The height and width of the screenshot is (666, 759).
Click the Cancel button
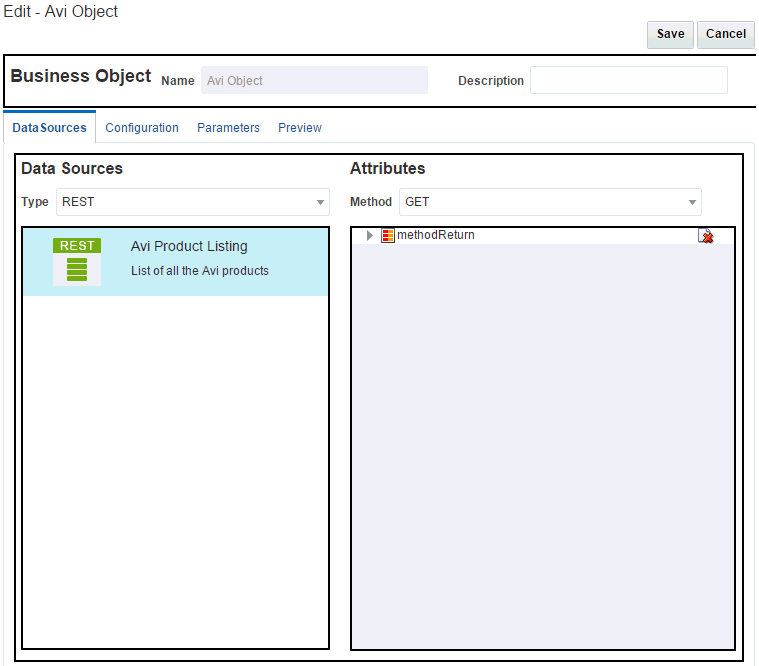coord(725,34)
